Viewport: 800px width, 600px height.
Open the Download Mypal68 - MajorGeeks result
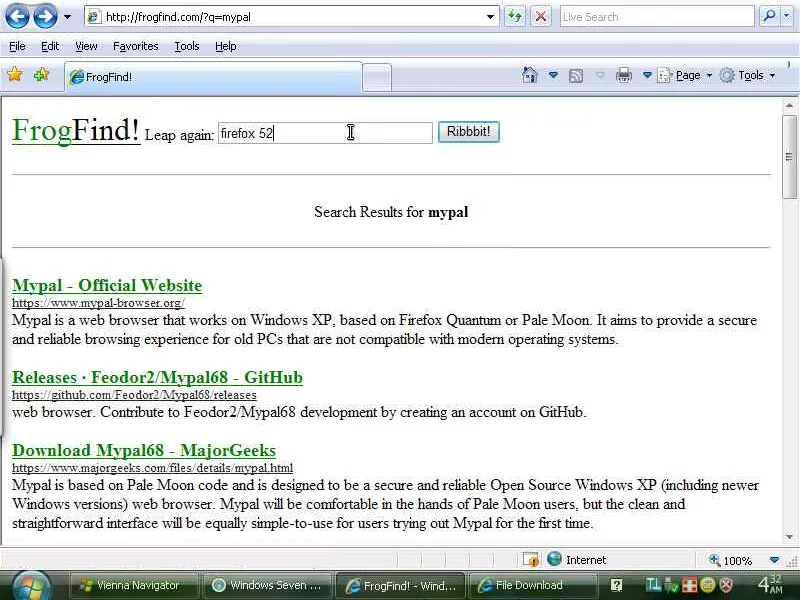[144, 450]
